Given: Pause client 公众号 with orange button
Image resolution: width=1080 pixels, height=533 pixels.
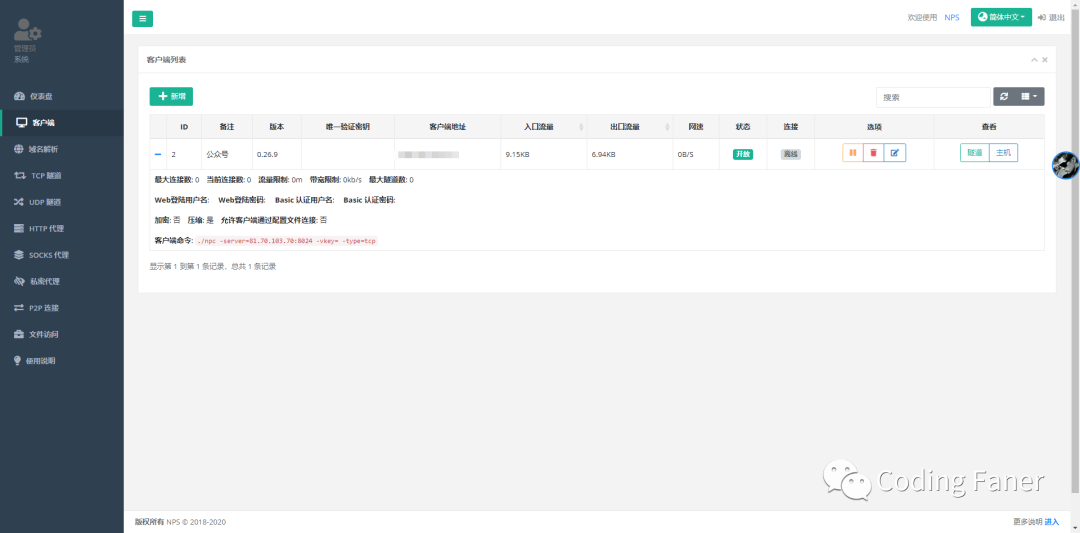Looking at the screenshot, I should pos(853,153).
